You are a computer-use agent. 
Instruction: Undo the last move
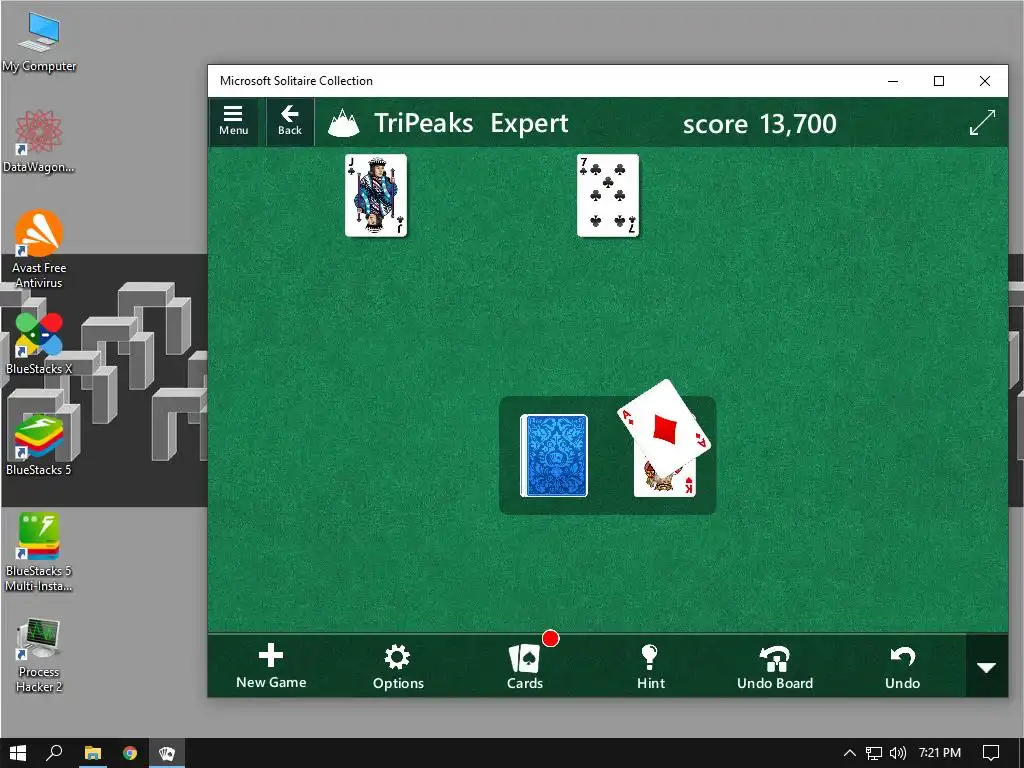902,666
